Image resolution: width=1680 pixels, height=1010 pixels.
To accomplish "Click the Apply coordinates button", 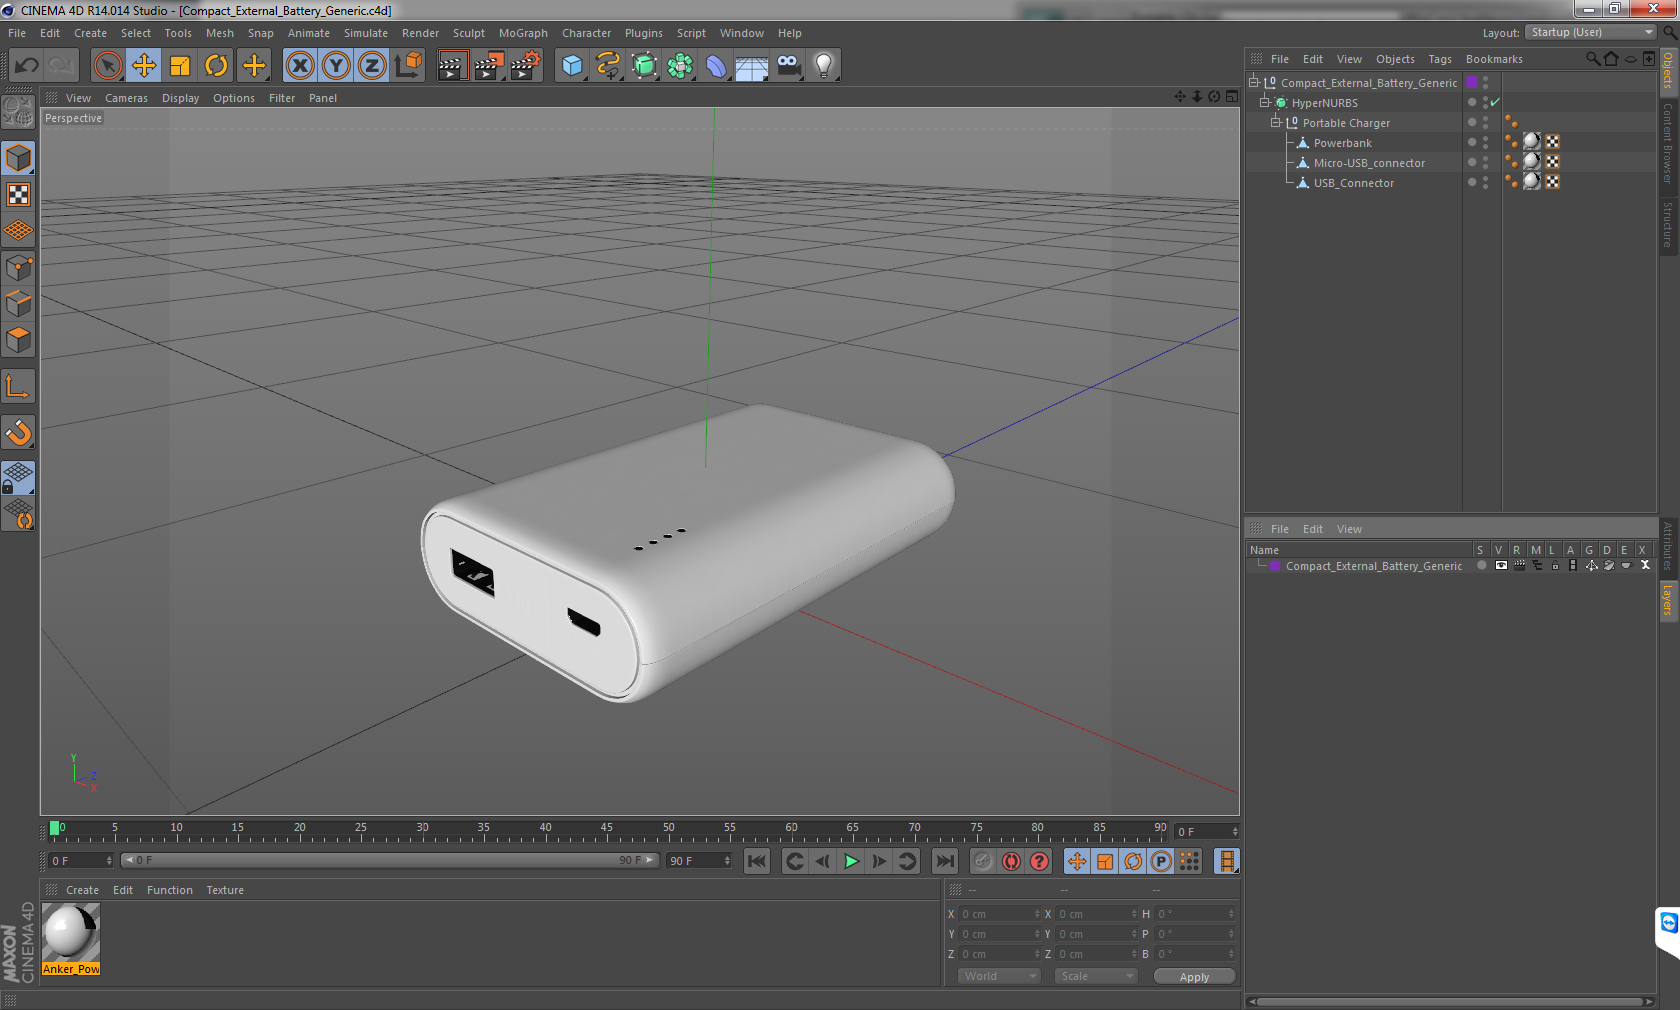I will pos(1194,977).
